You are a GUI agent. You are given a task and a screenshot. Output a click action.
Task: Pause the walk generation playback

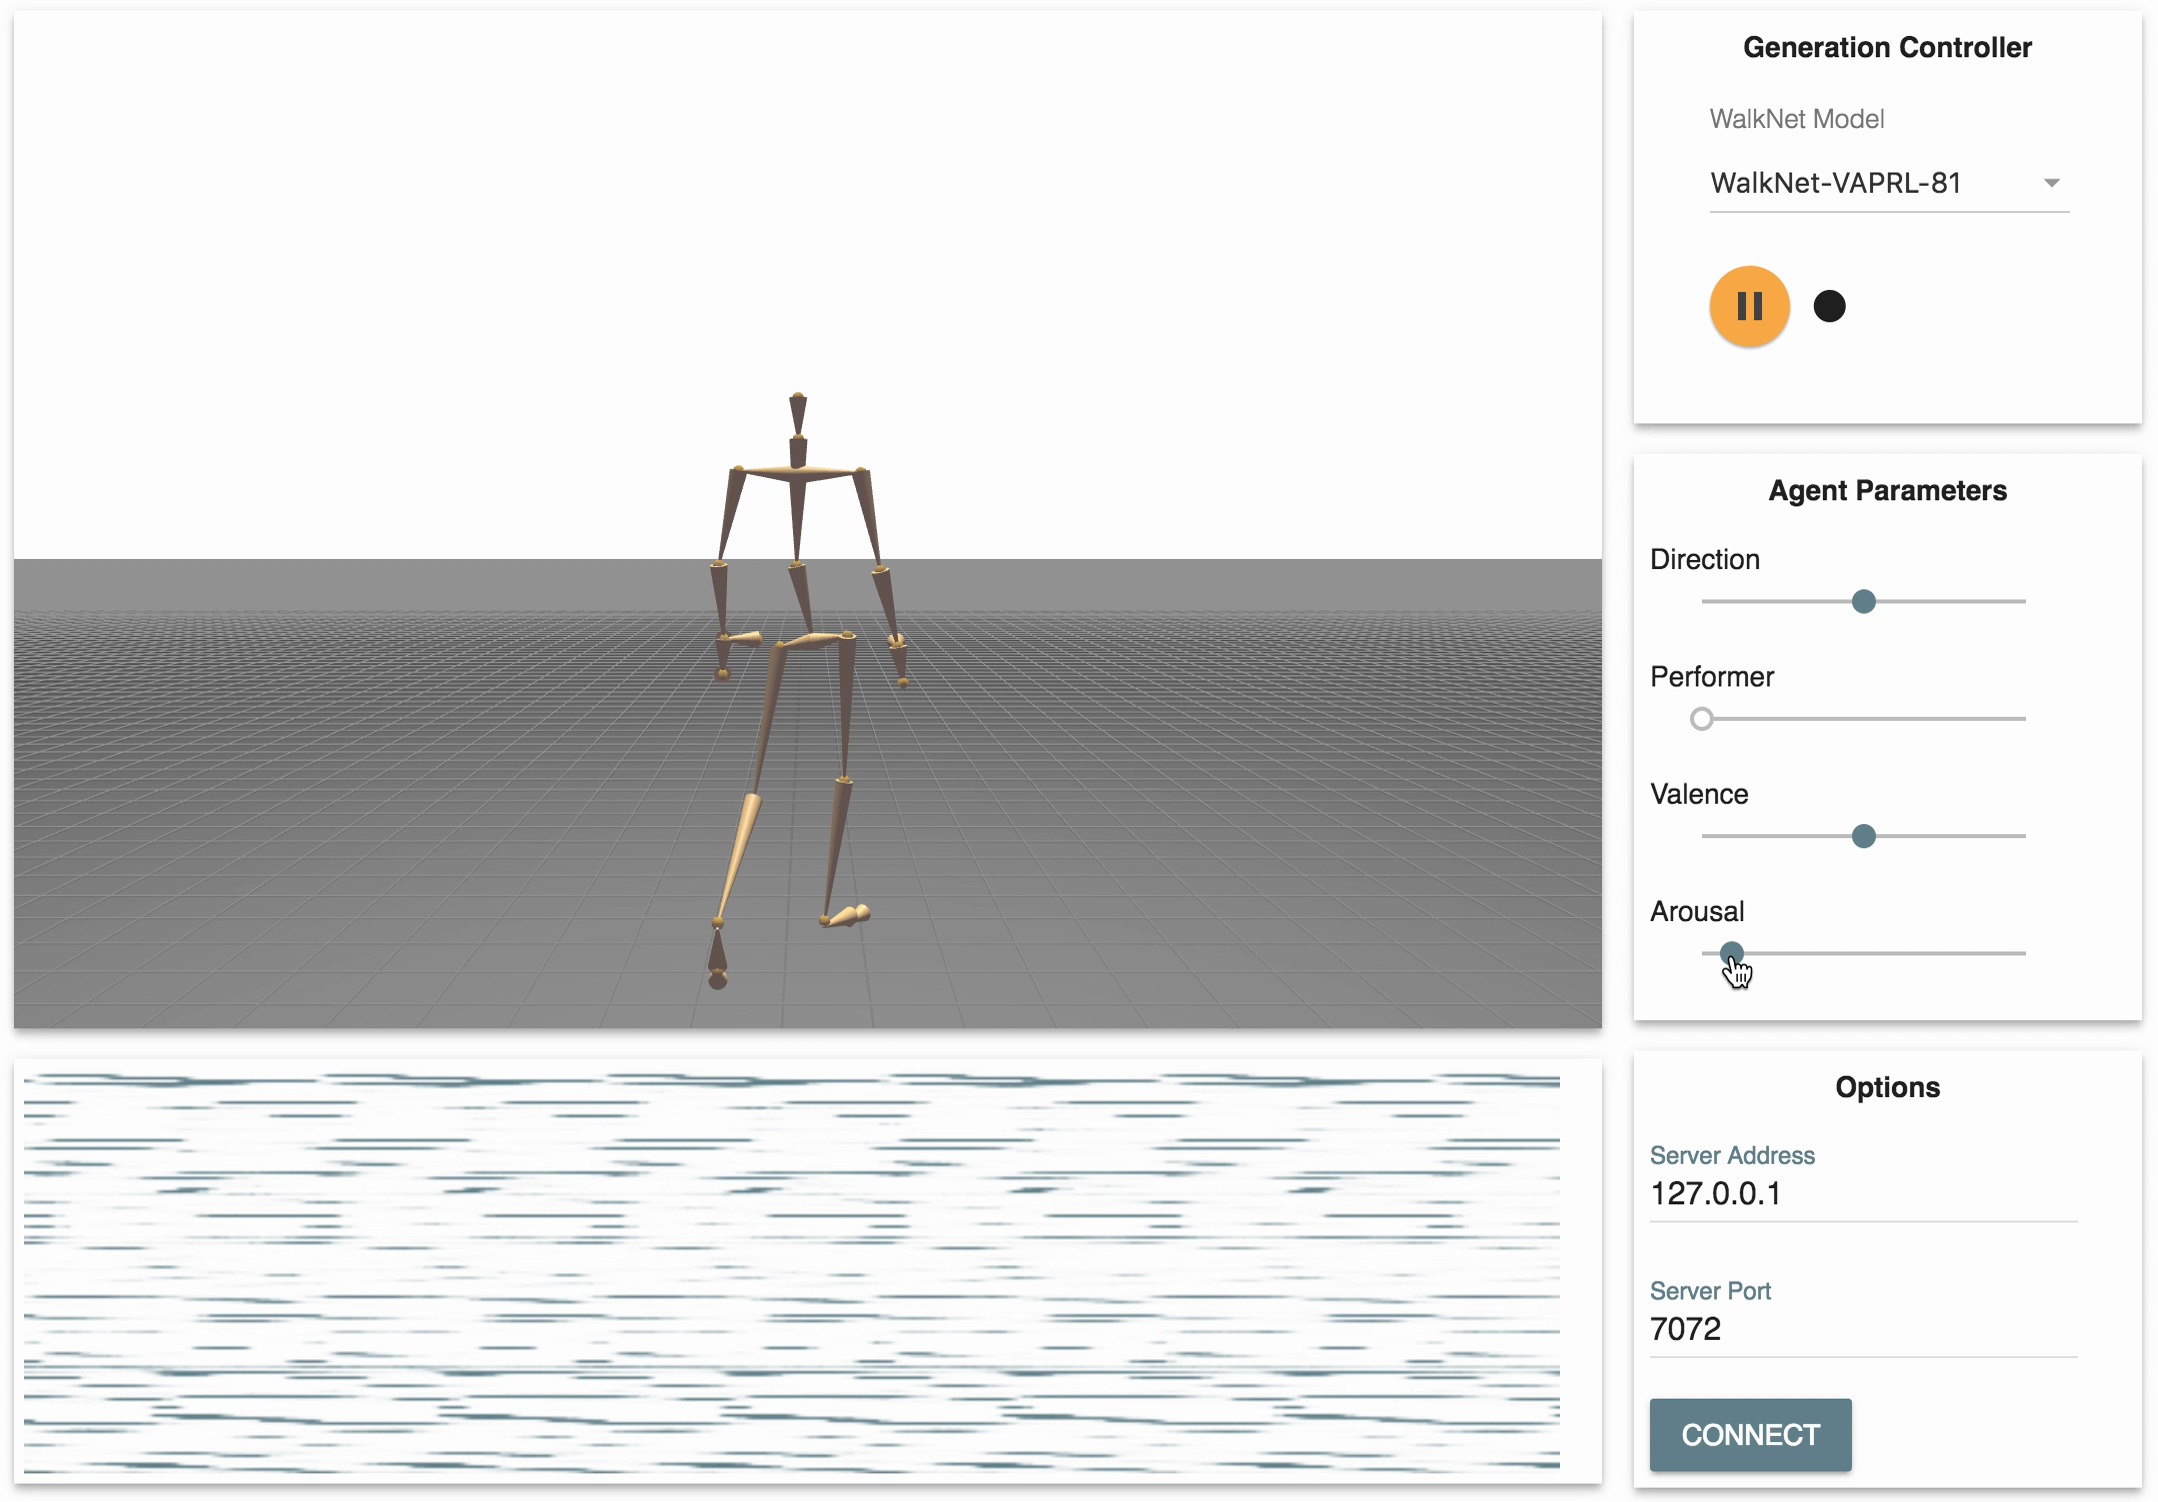pyautogui.click(x=1749, y=306)
